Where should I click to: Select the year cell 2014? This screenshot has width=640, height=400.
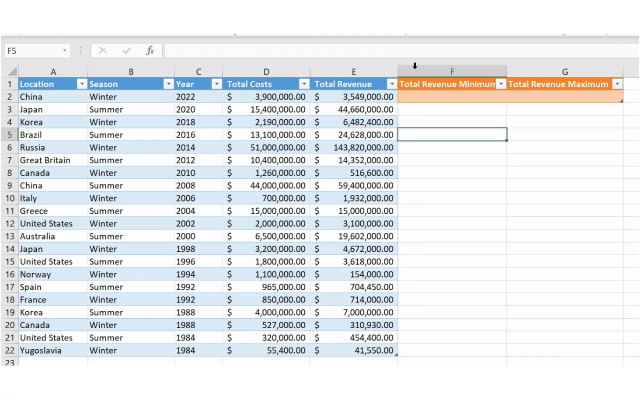[198, 147]
